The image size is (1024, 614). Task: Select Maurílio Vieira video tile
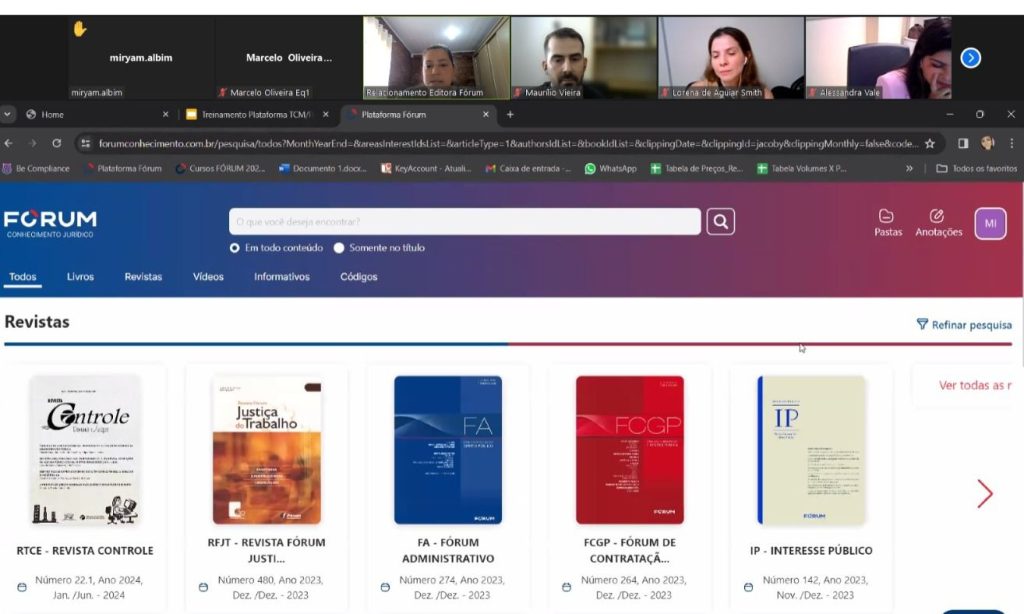[x=584, y=58]
